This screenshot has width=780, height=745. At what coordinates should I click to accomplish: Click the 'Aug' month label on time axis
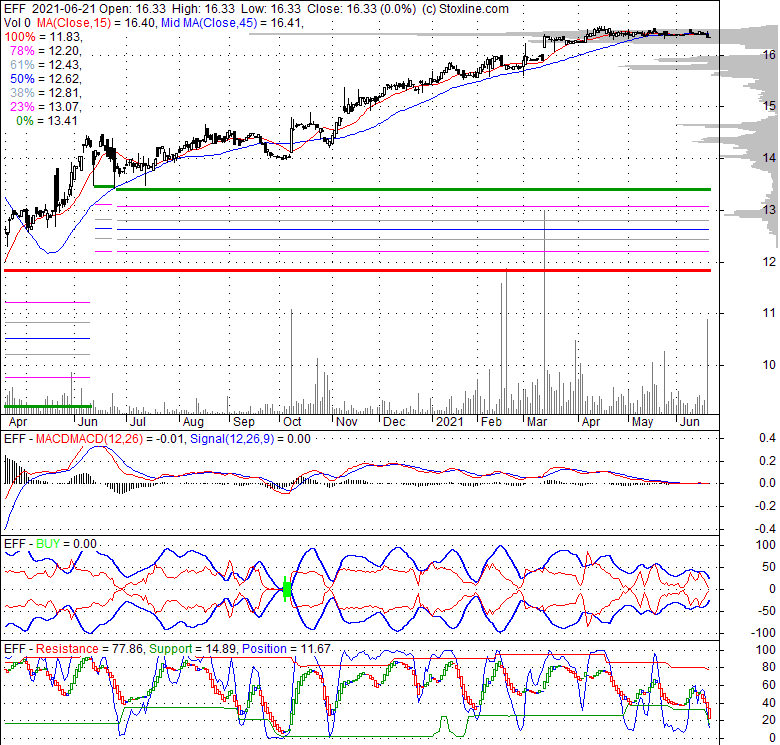[x=193, y=422]
